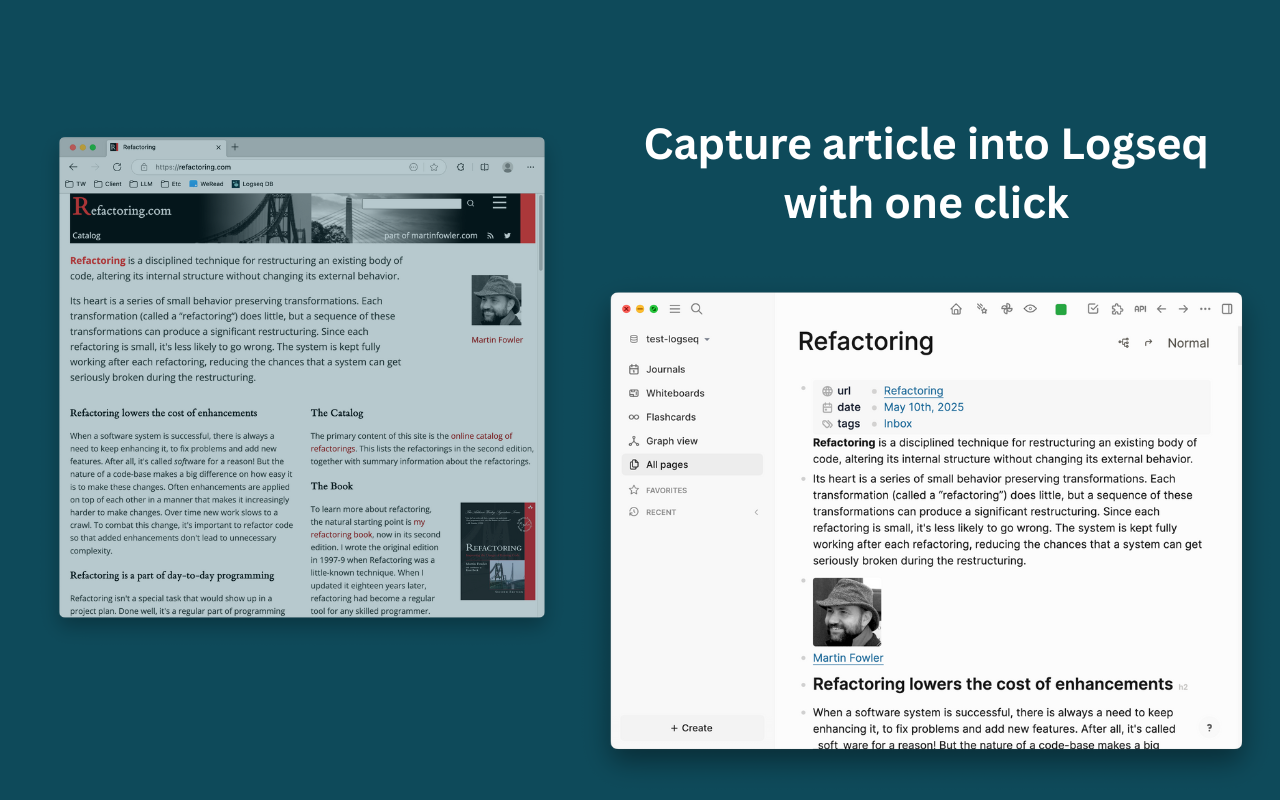Select All pages in Logseq sidebar
Screen dimensions: 1280x800
692,465
